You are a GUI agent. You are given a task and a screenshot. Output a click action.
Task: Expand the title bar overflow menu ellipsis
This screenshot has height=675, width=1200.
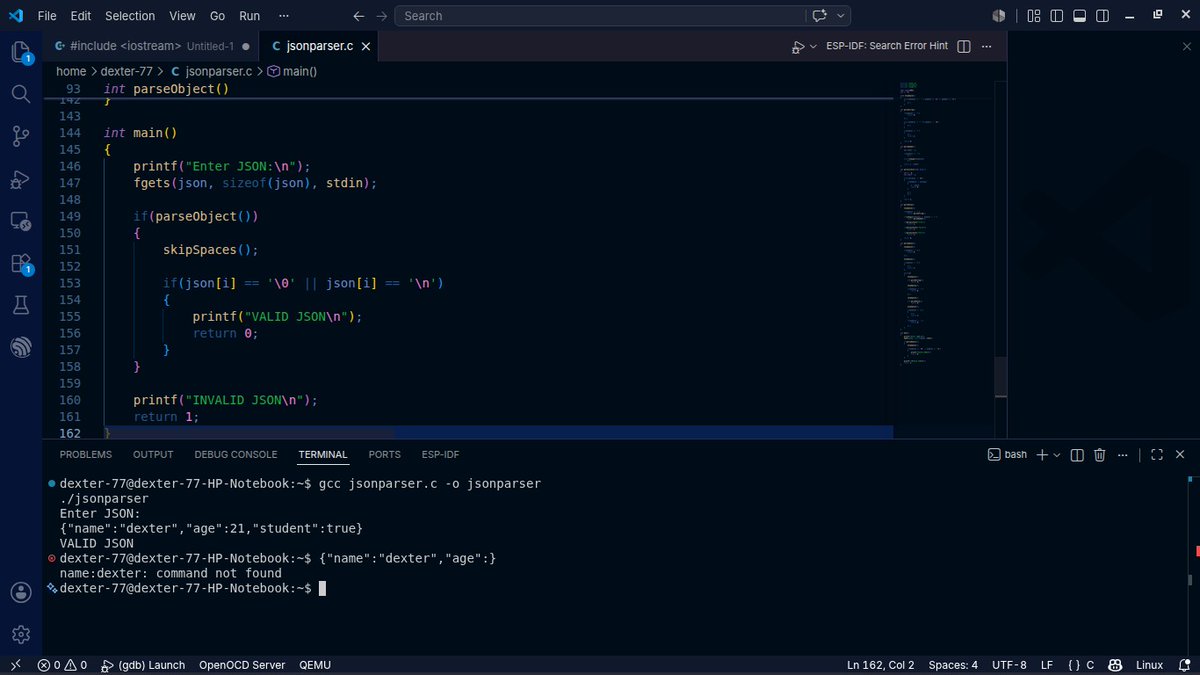[x=285, y=16]
